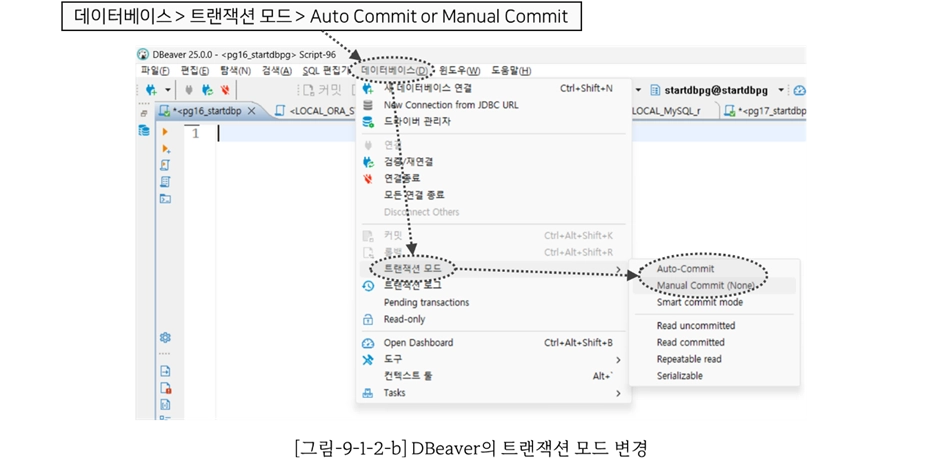Viewport: 942px width, 471px height.
Task: Click dropdown arrow left of startdbpg@startdbpg
Action: click(x=639, y=90)
